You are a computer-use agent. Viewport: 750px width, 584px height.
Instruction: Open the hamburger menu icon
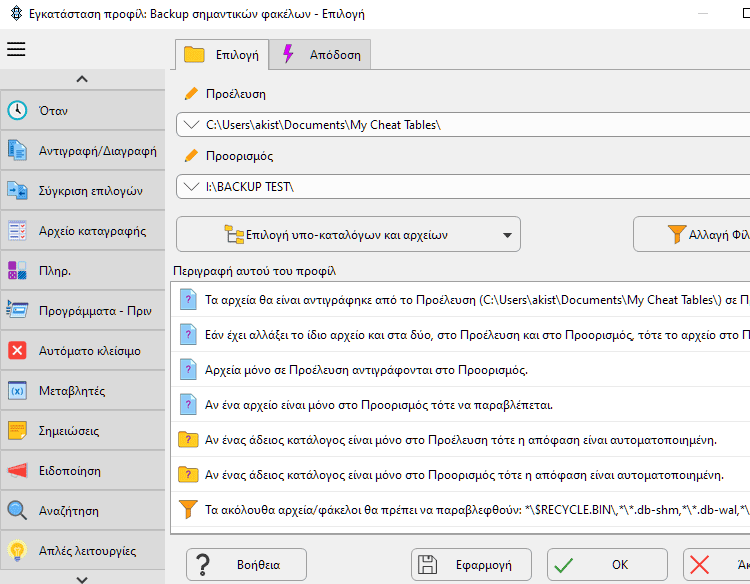tap(16, 49)
